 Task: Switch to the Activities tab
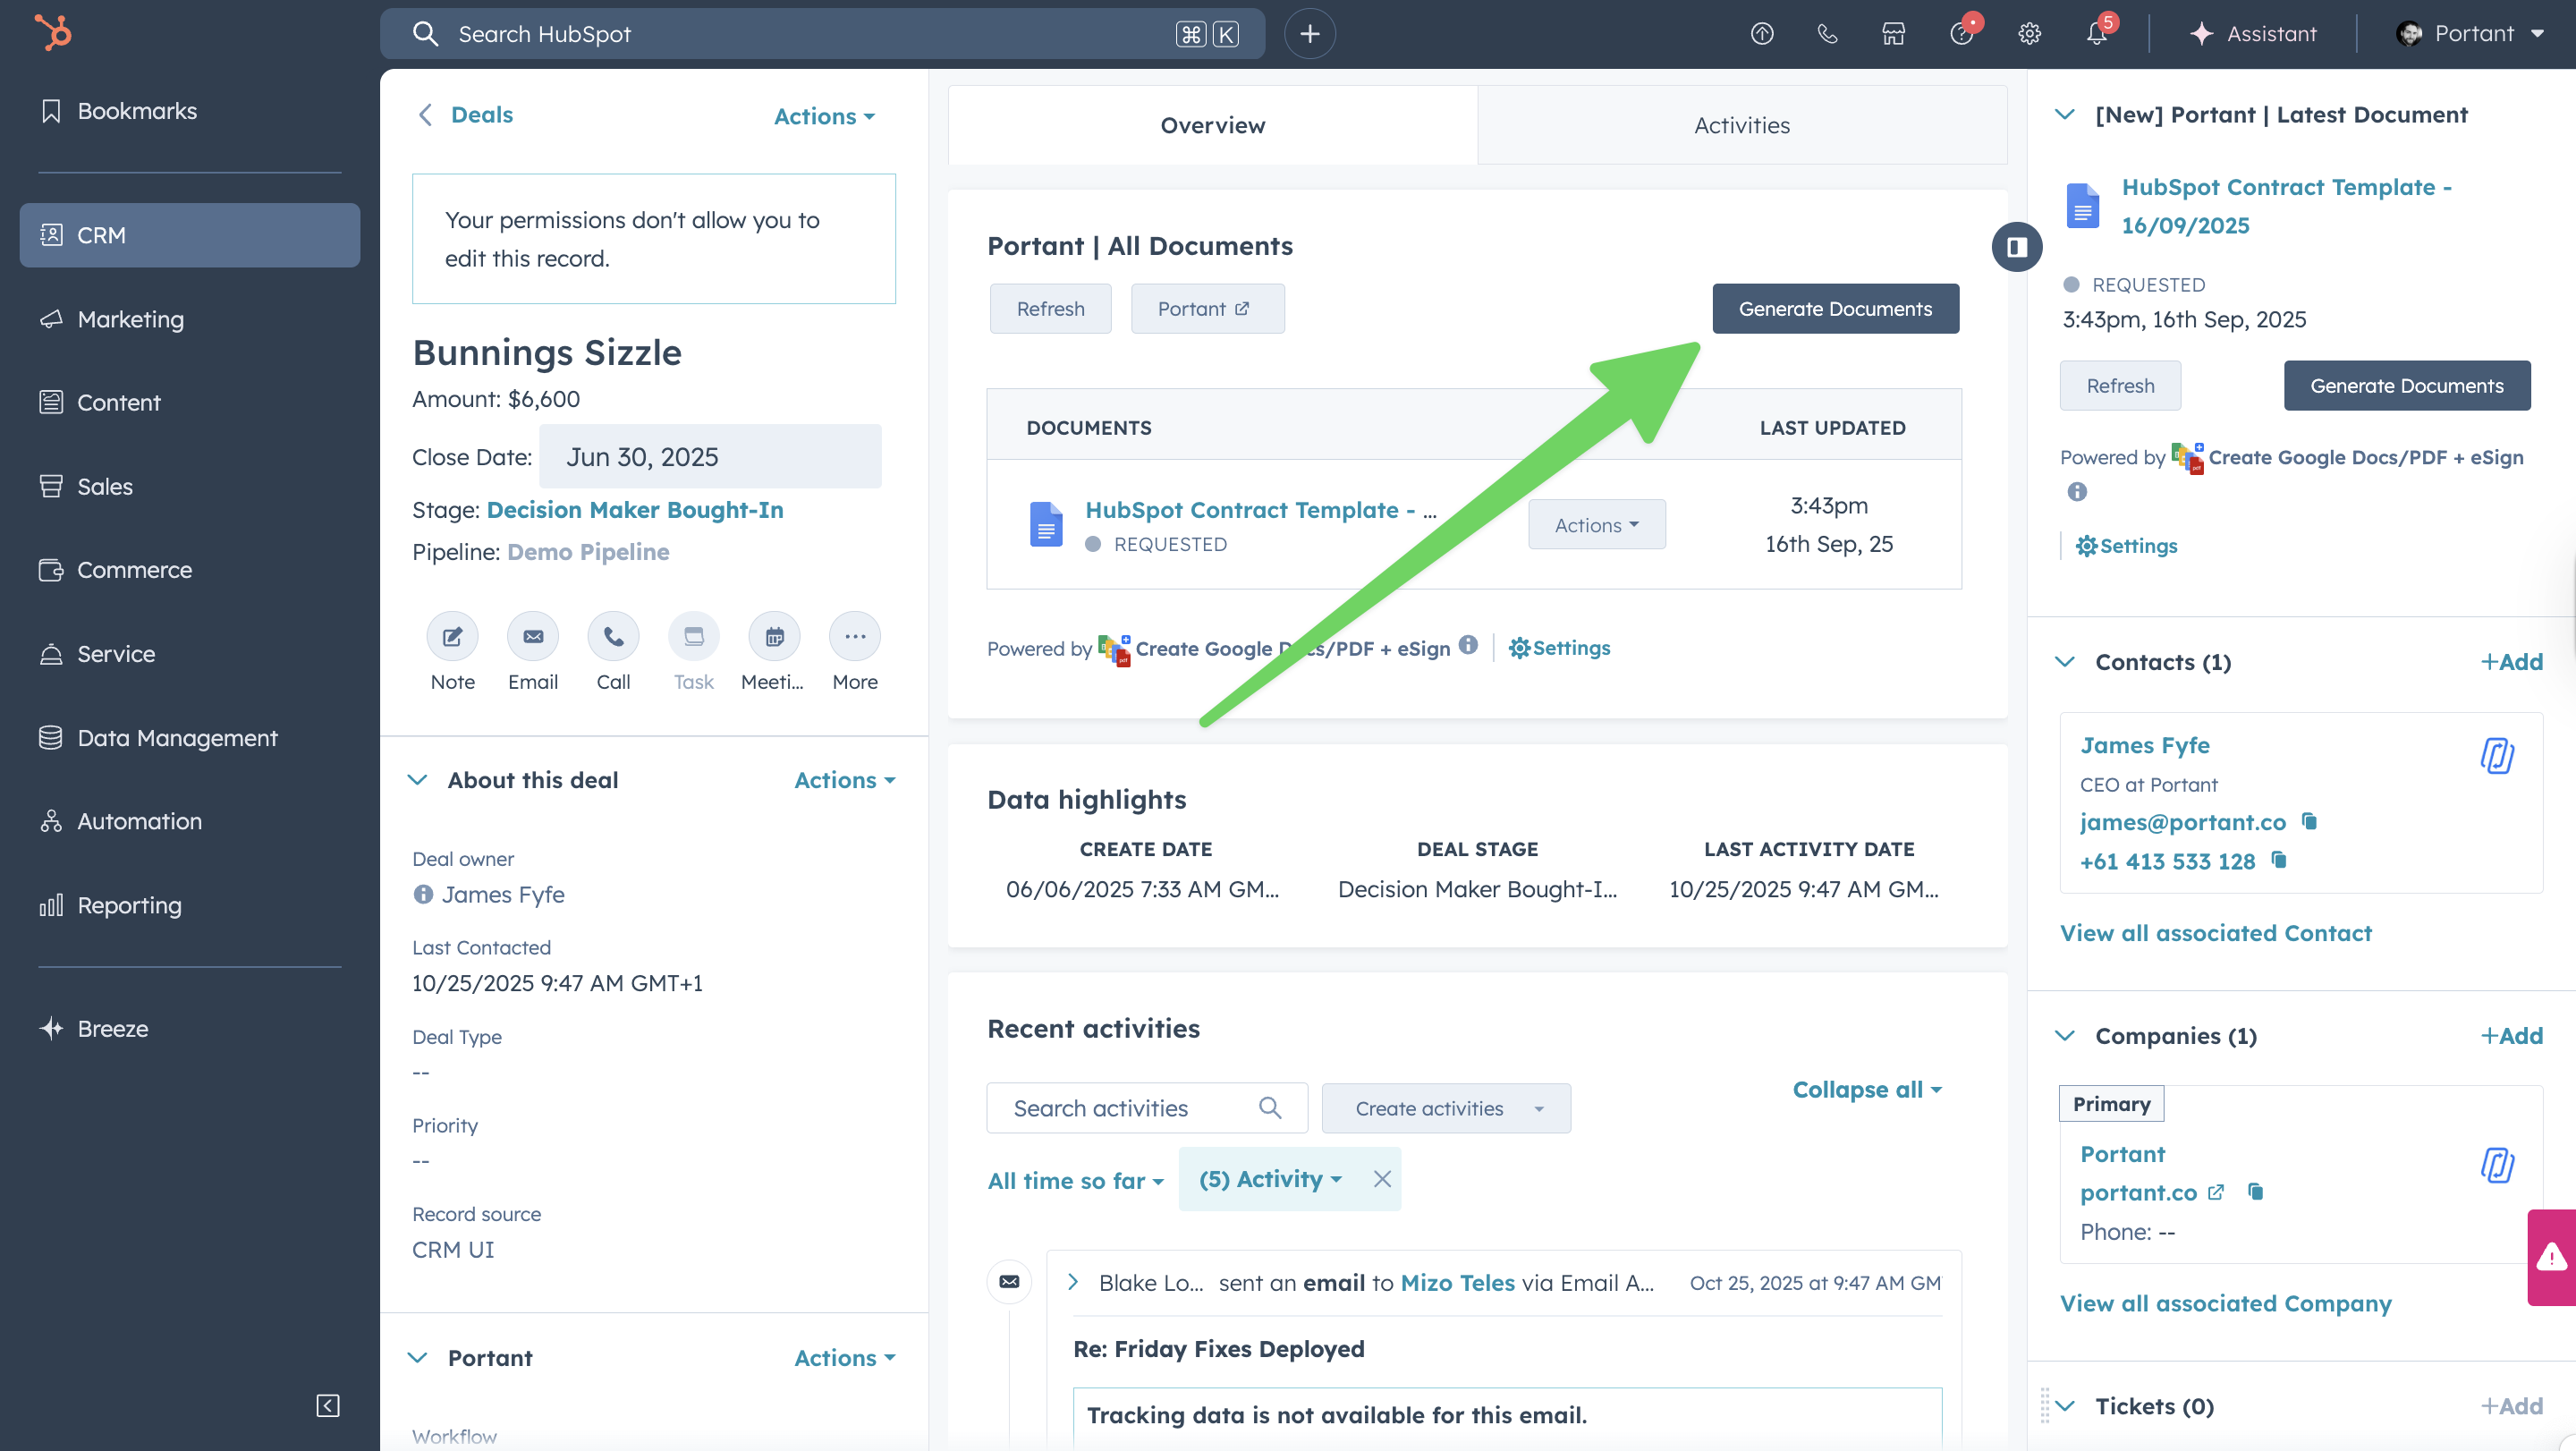(x=1741, y=125)
